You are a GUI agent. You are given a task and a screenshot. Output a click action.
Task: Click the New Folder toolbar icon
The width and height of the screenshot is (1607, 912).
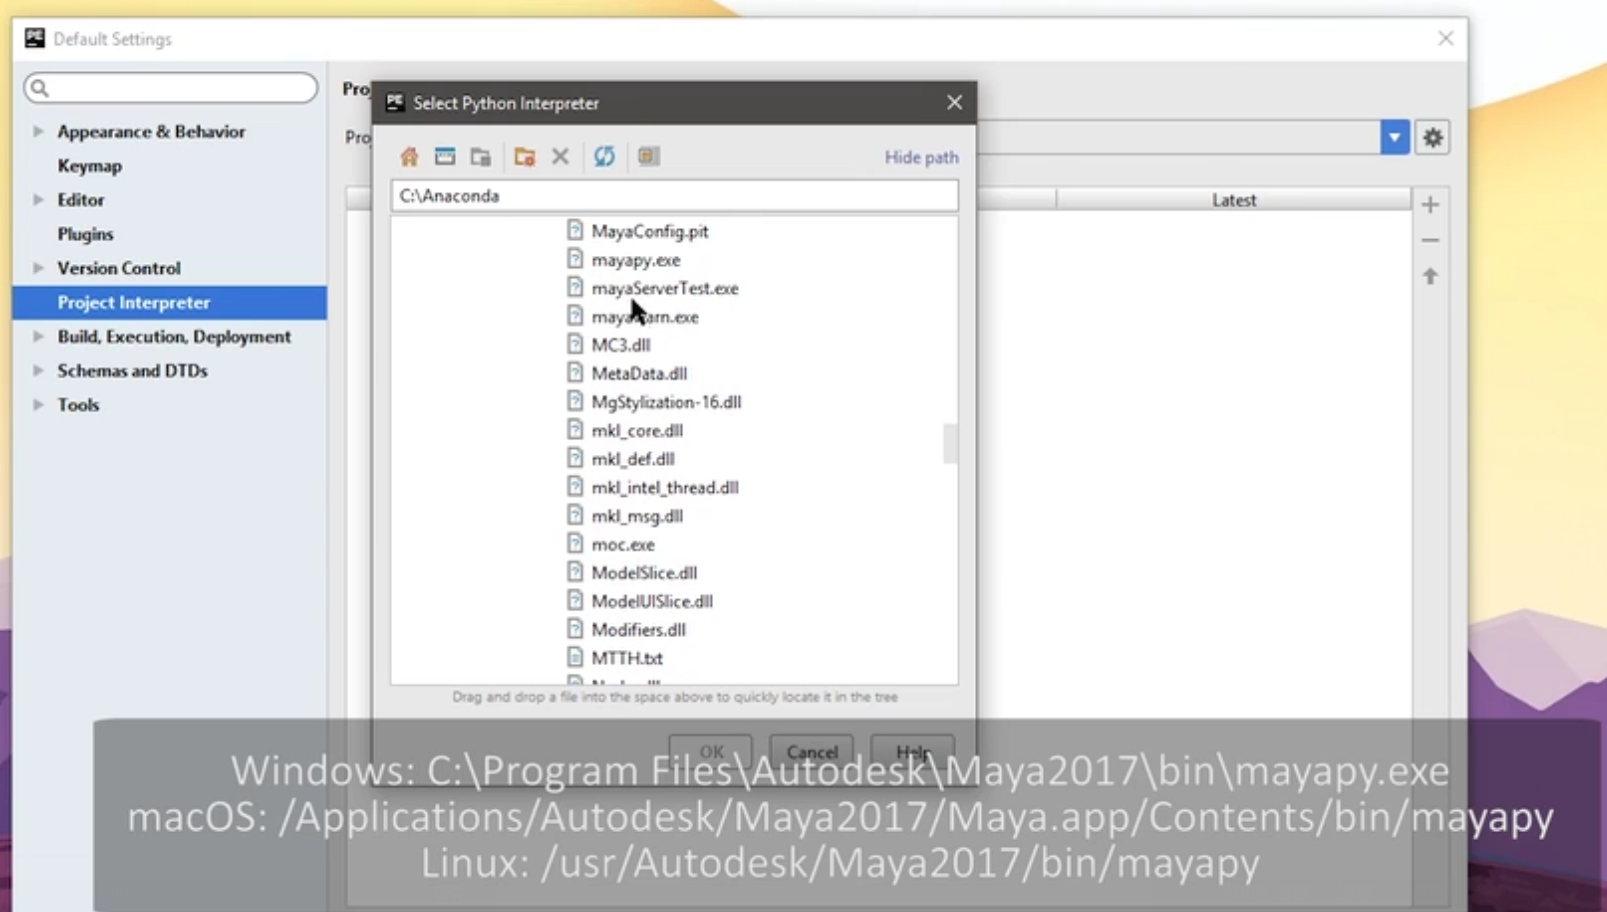click(524, 156)
